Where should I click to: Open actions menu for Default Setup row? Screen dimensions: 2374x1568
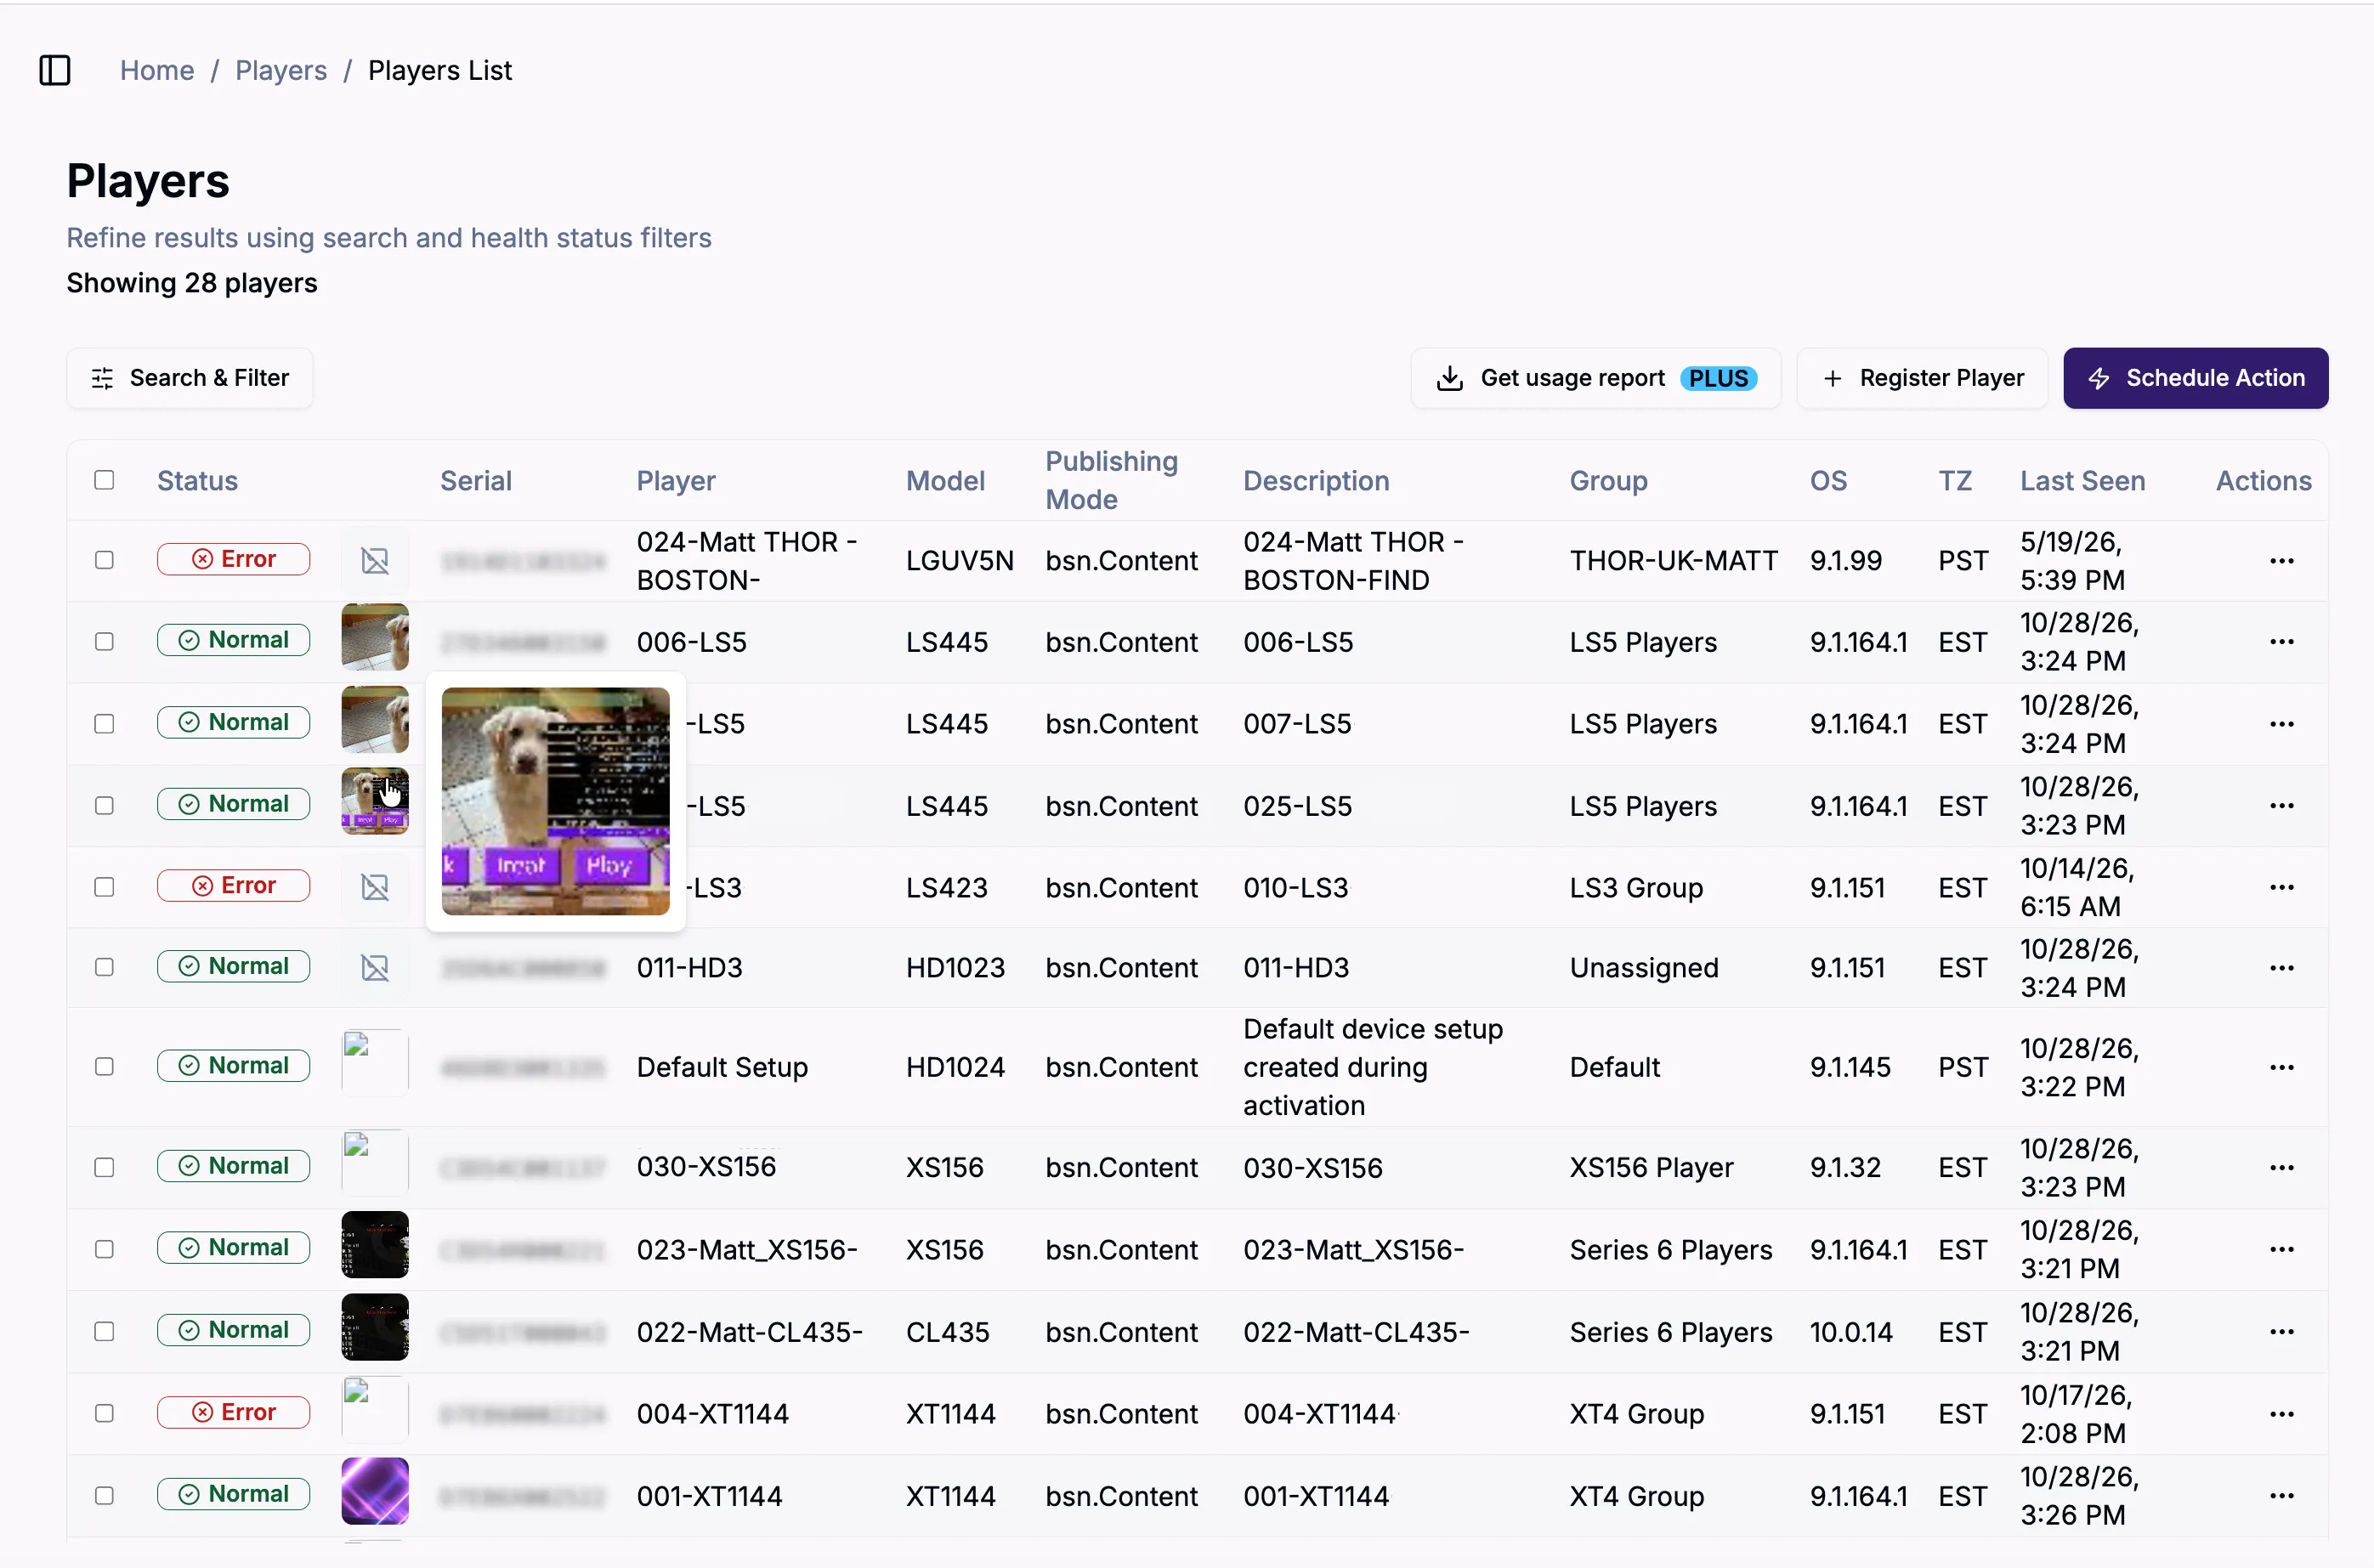coord(2281,1066)
